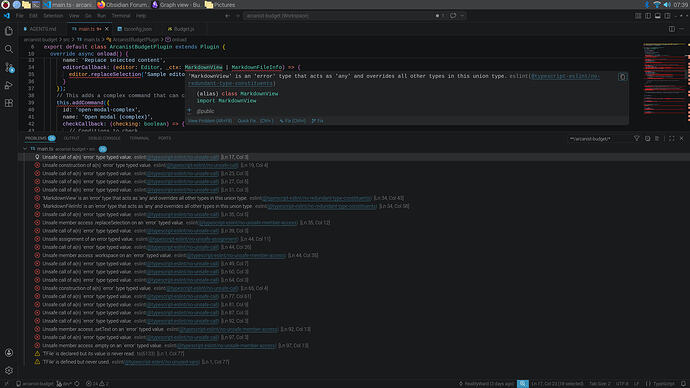This screenshot has height=388, width=690.
Task: Click View Problem link in hover tooltip
Action: coord(210,121)
